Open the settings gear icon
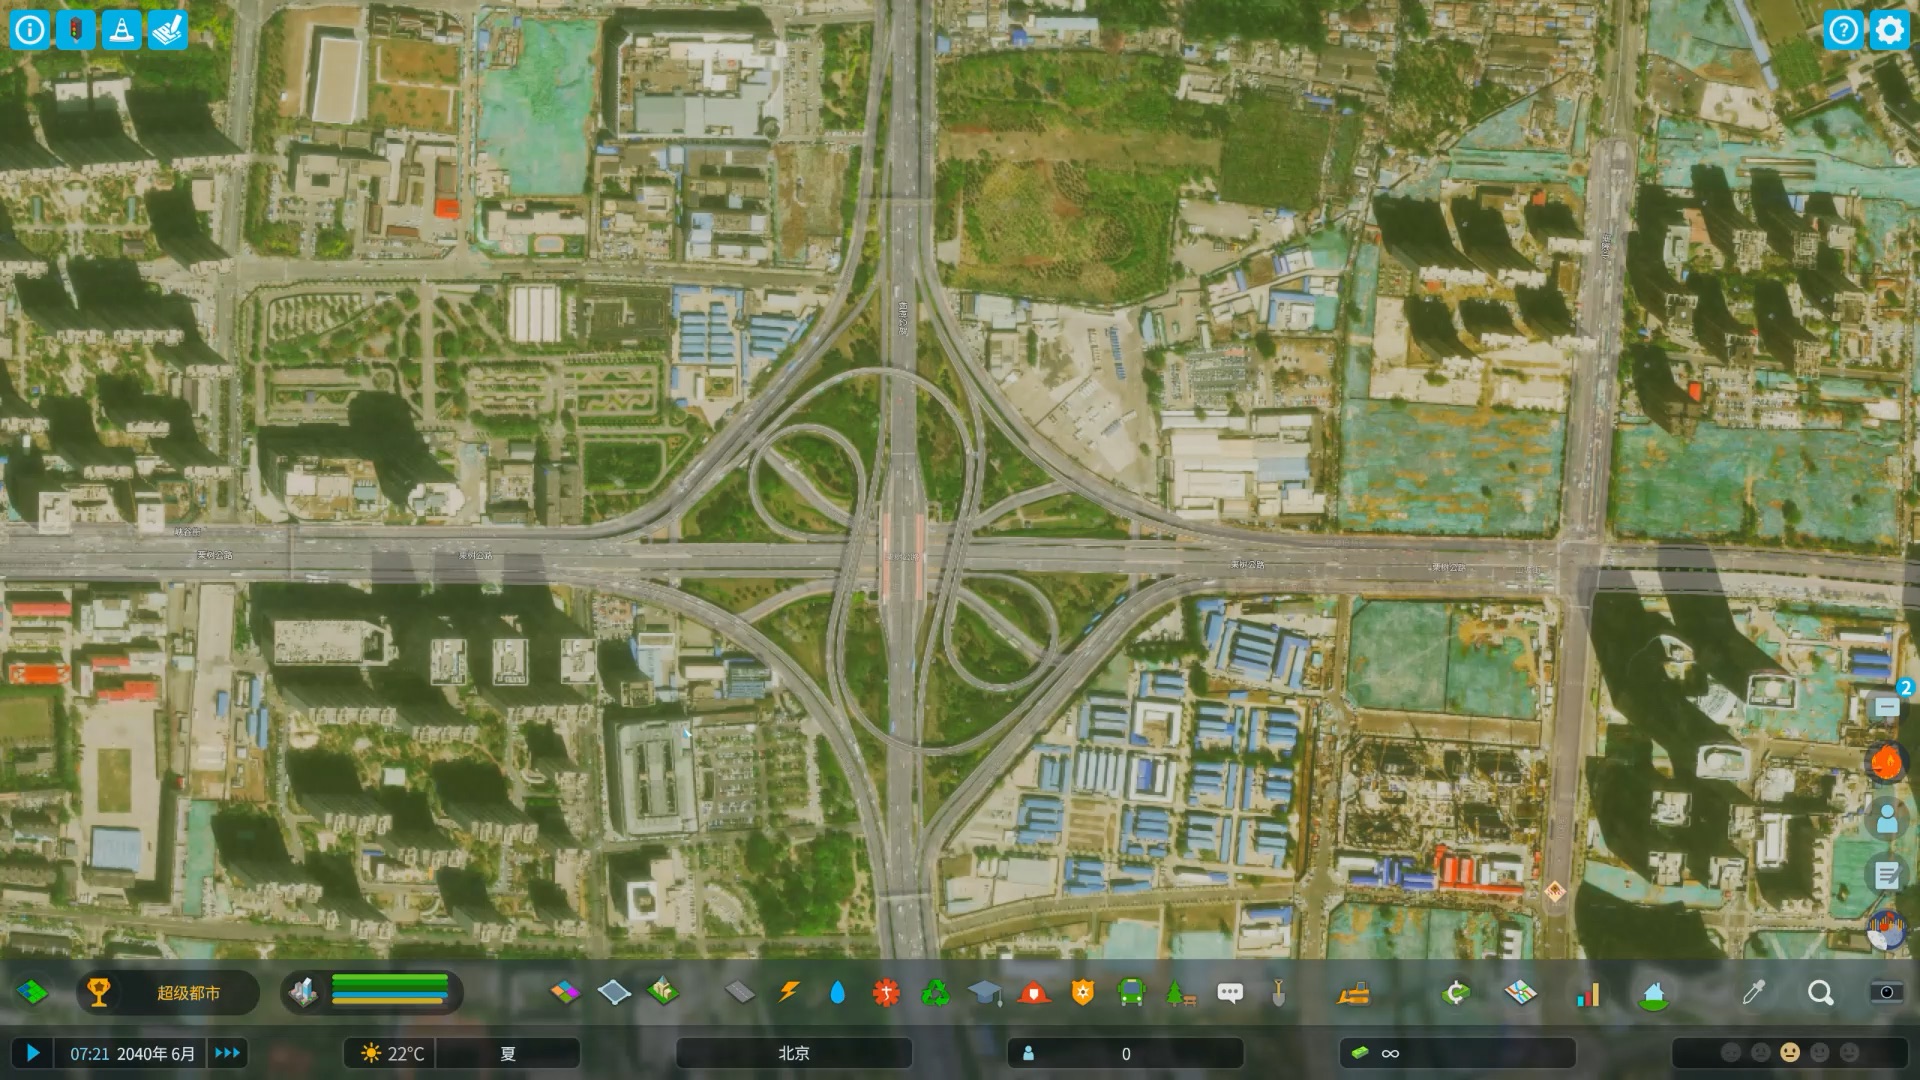 click(x=1889, y=30)
